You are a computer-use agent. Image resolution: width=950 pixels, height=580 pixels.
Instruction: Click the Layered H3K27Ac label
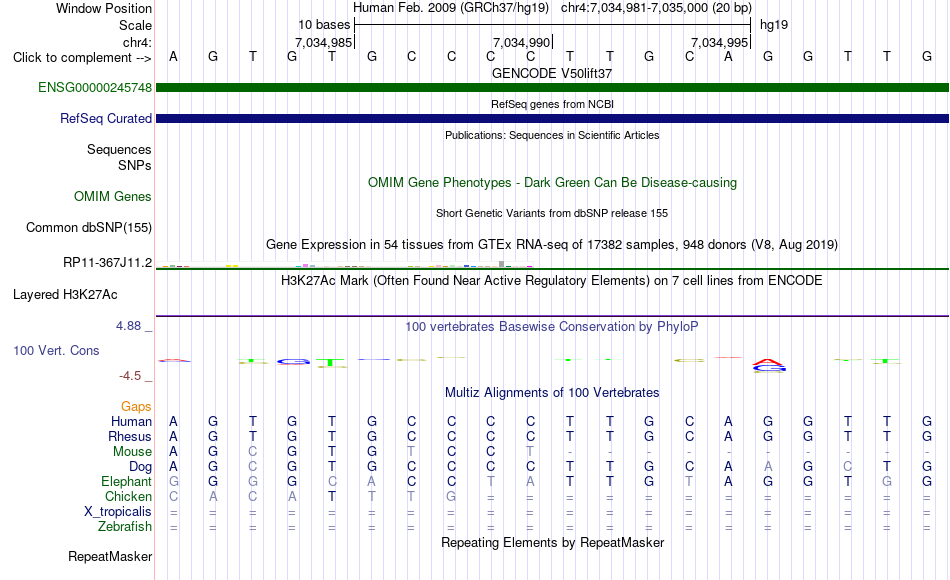pyautogui.click(x=65, y=295)
